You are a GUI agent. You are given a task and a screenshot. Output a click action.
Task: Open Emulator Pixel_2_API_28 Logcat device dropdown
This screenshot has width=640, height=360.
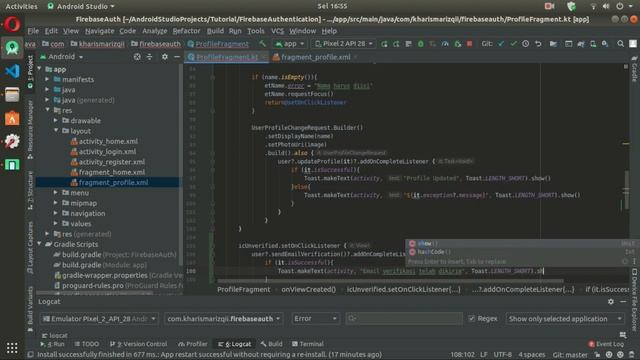tap(99, 318)
